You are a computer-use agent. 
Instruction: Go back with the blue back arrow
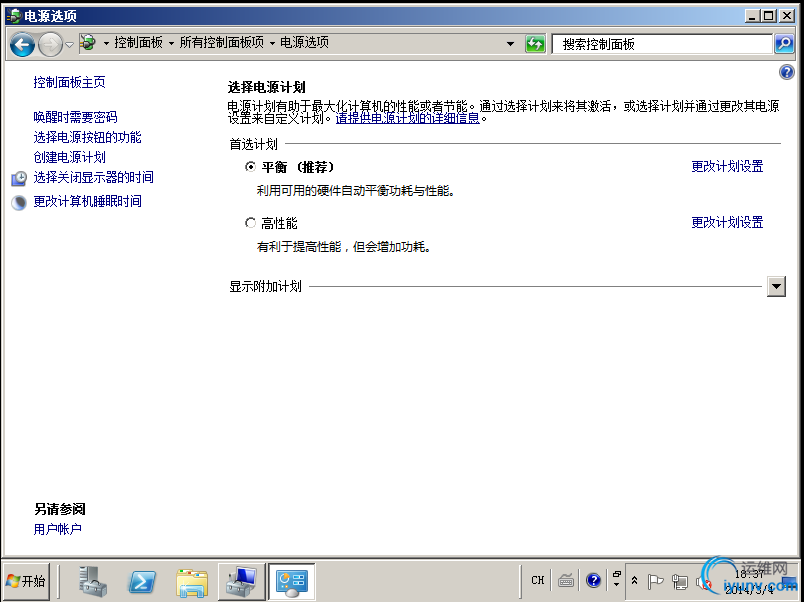[x=23, y=44]
